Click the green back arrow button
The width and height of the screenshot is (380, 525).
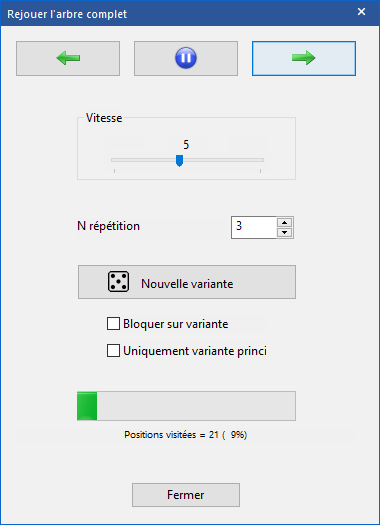(68, 58)
